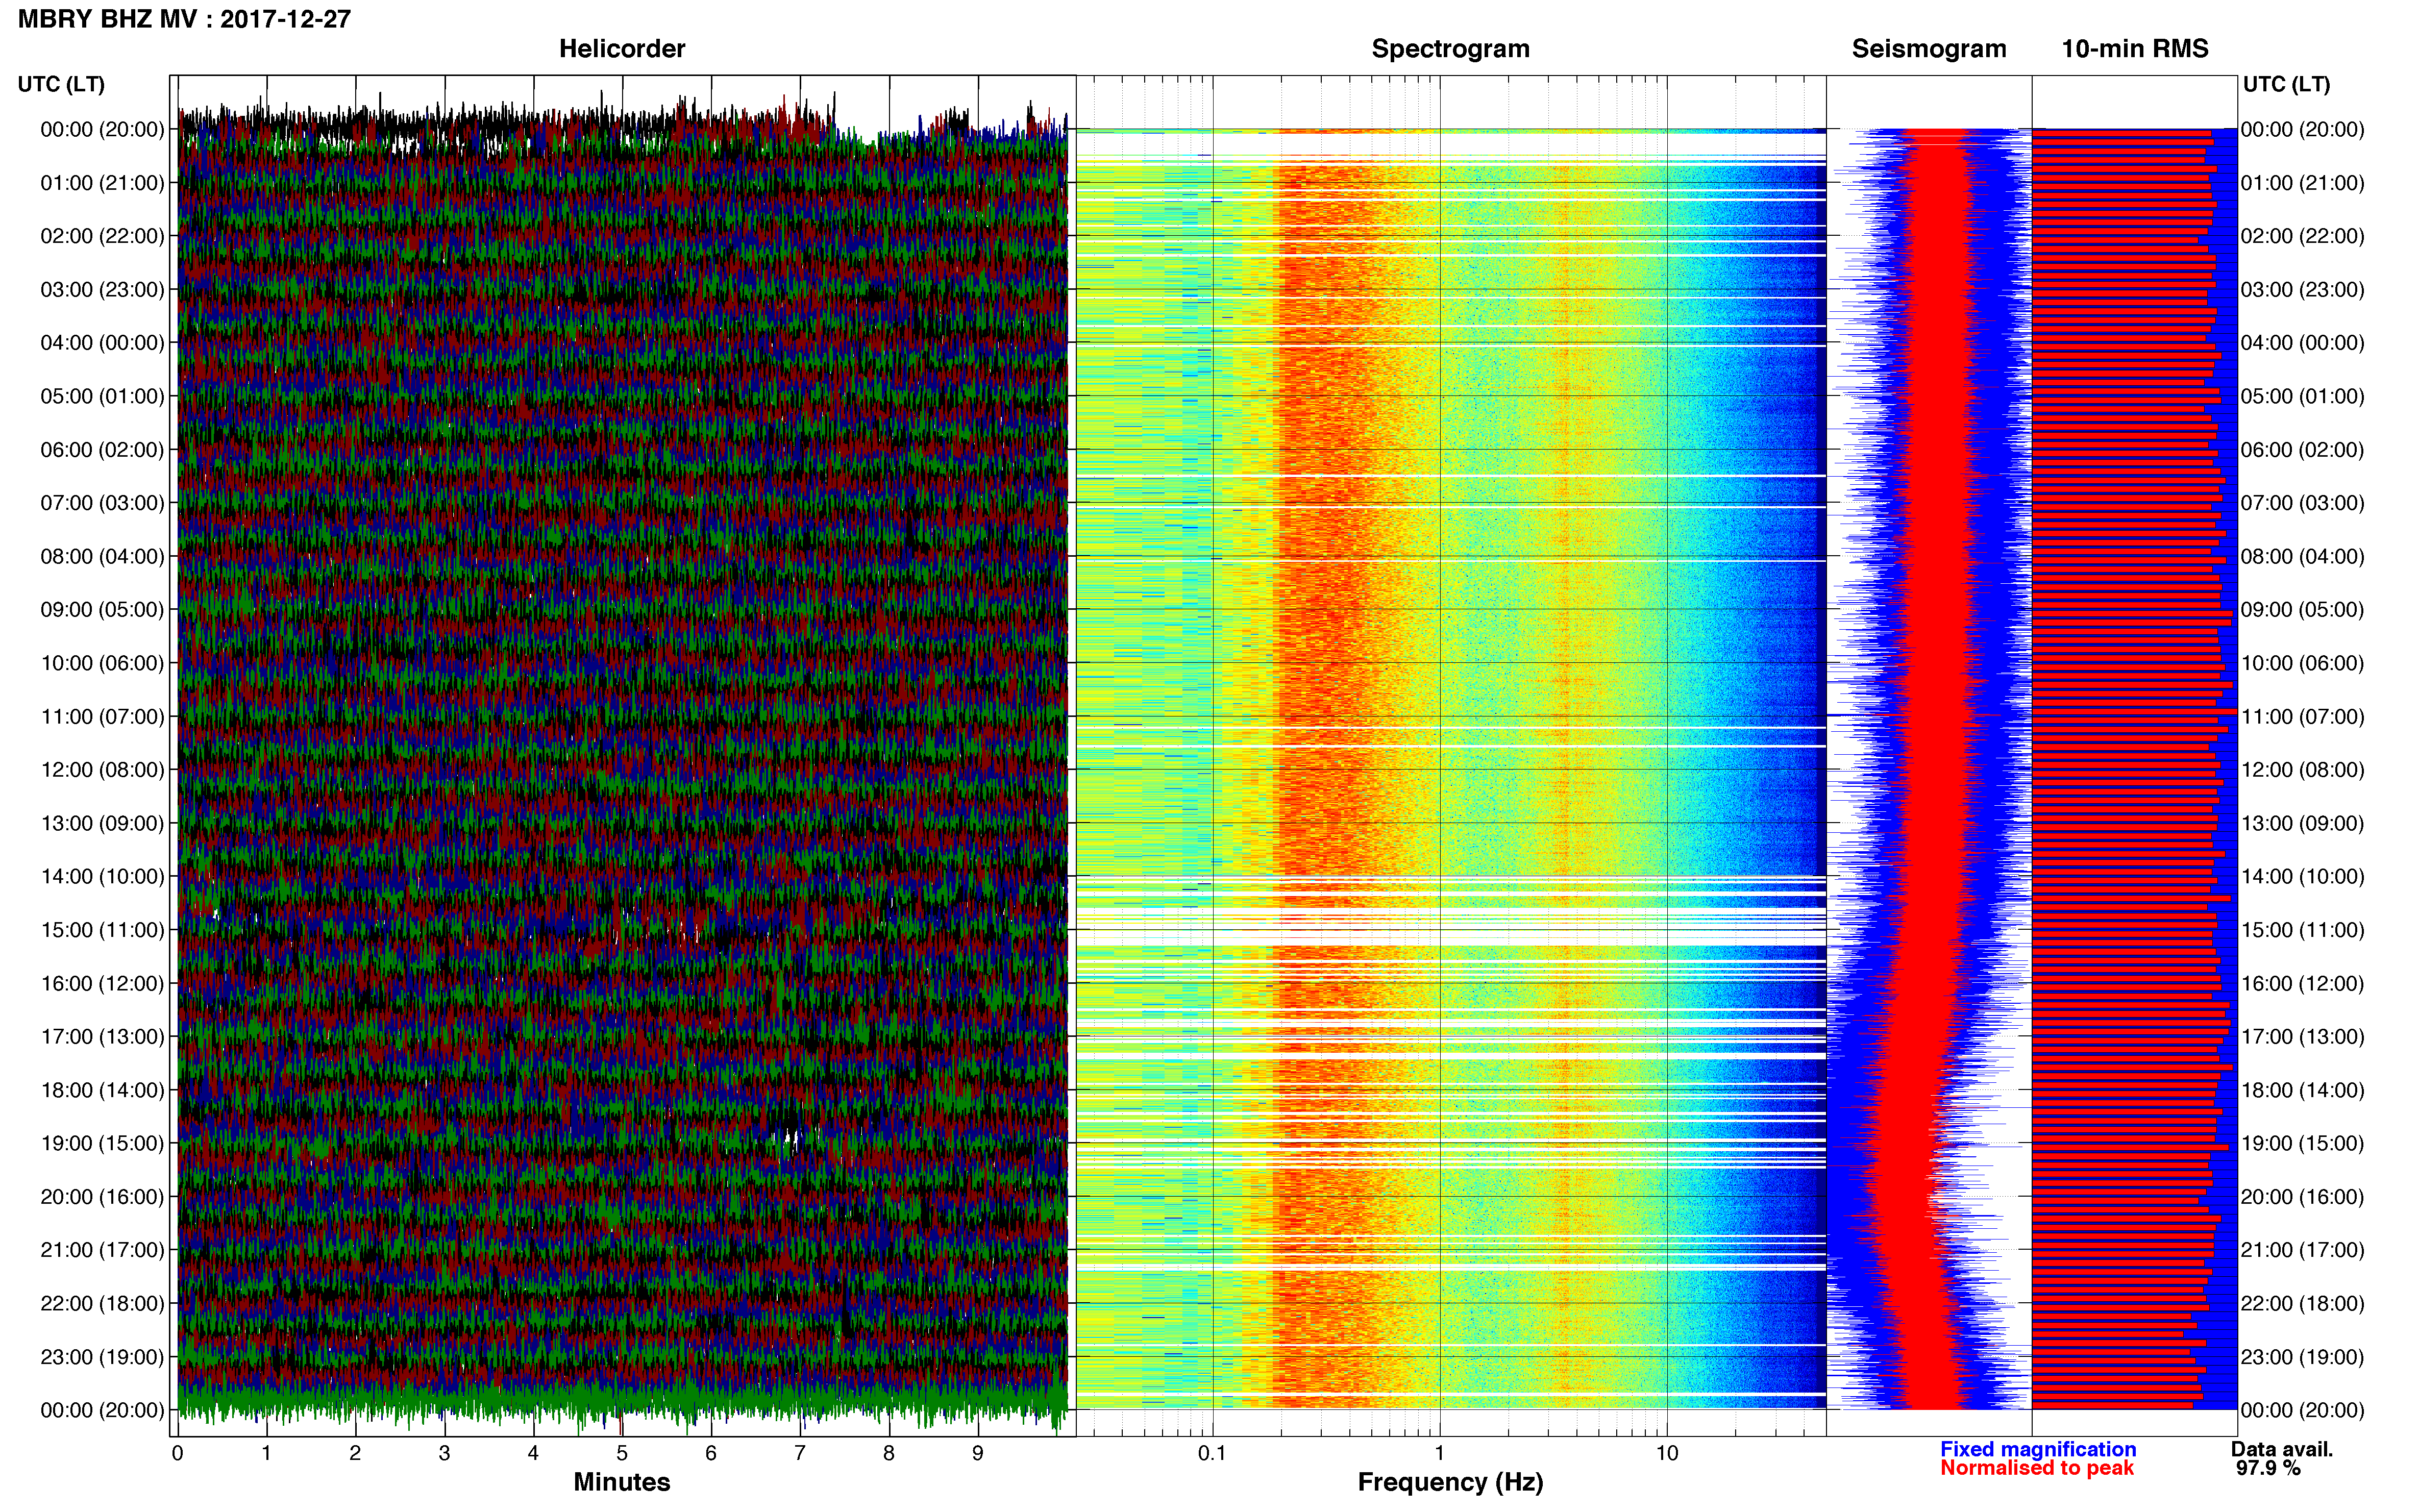
Task: Click the 'Spectrogram' panel heading
Action: tap(1450, 49)
